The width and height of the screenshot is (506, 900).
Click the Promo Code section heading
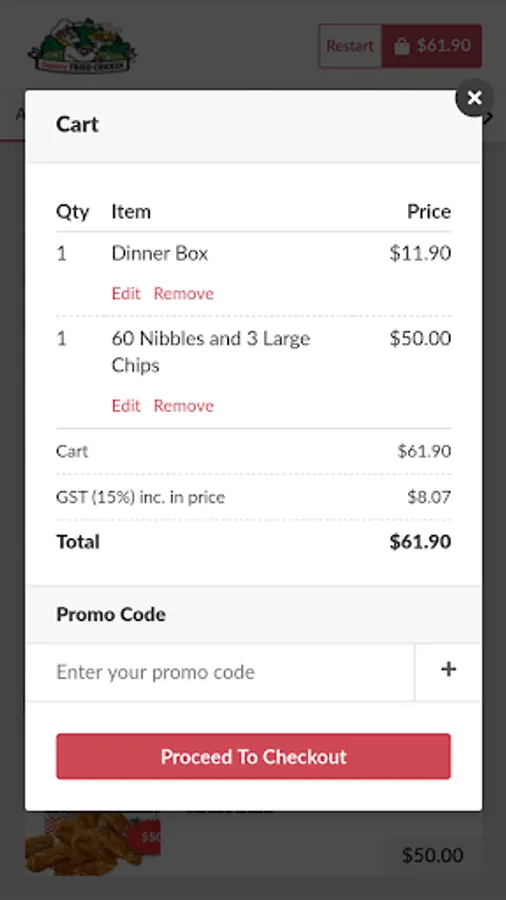pos(111,614)
